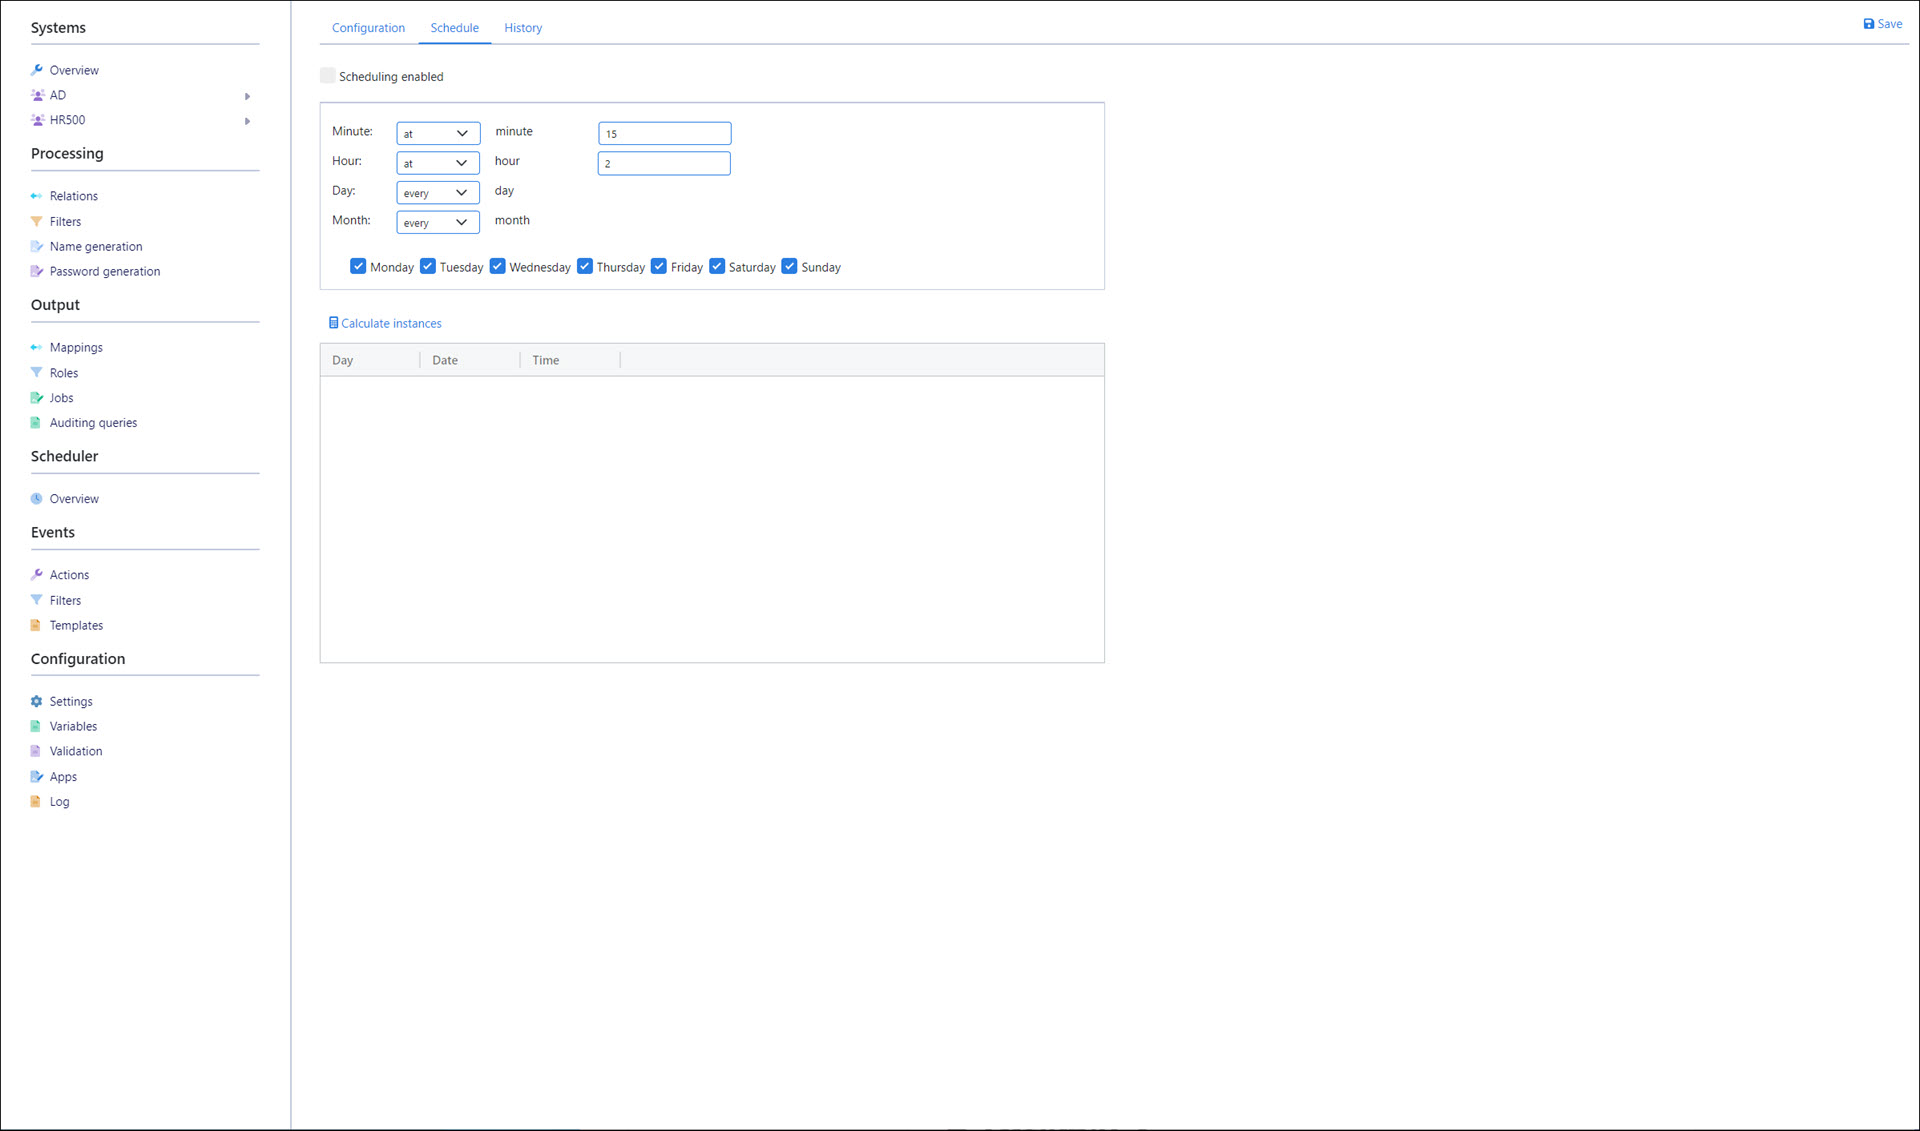Click the Calculate instances calculator icon
The width and height of the screenshot is (1920, 1131).
pyautogui.click(x=333, y=323)
